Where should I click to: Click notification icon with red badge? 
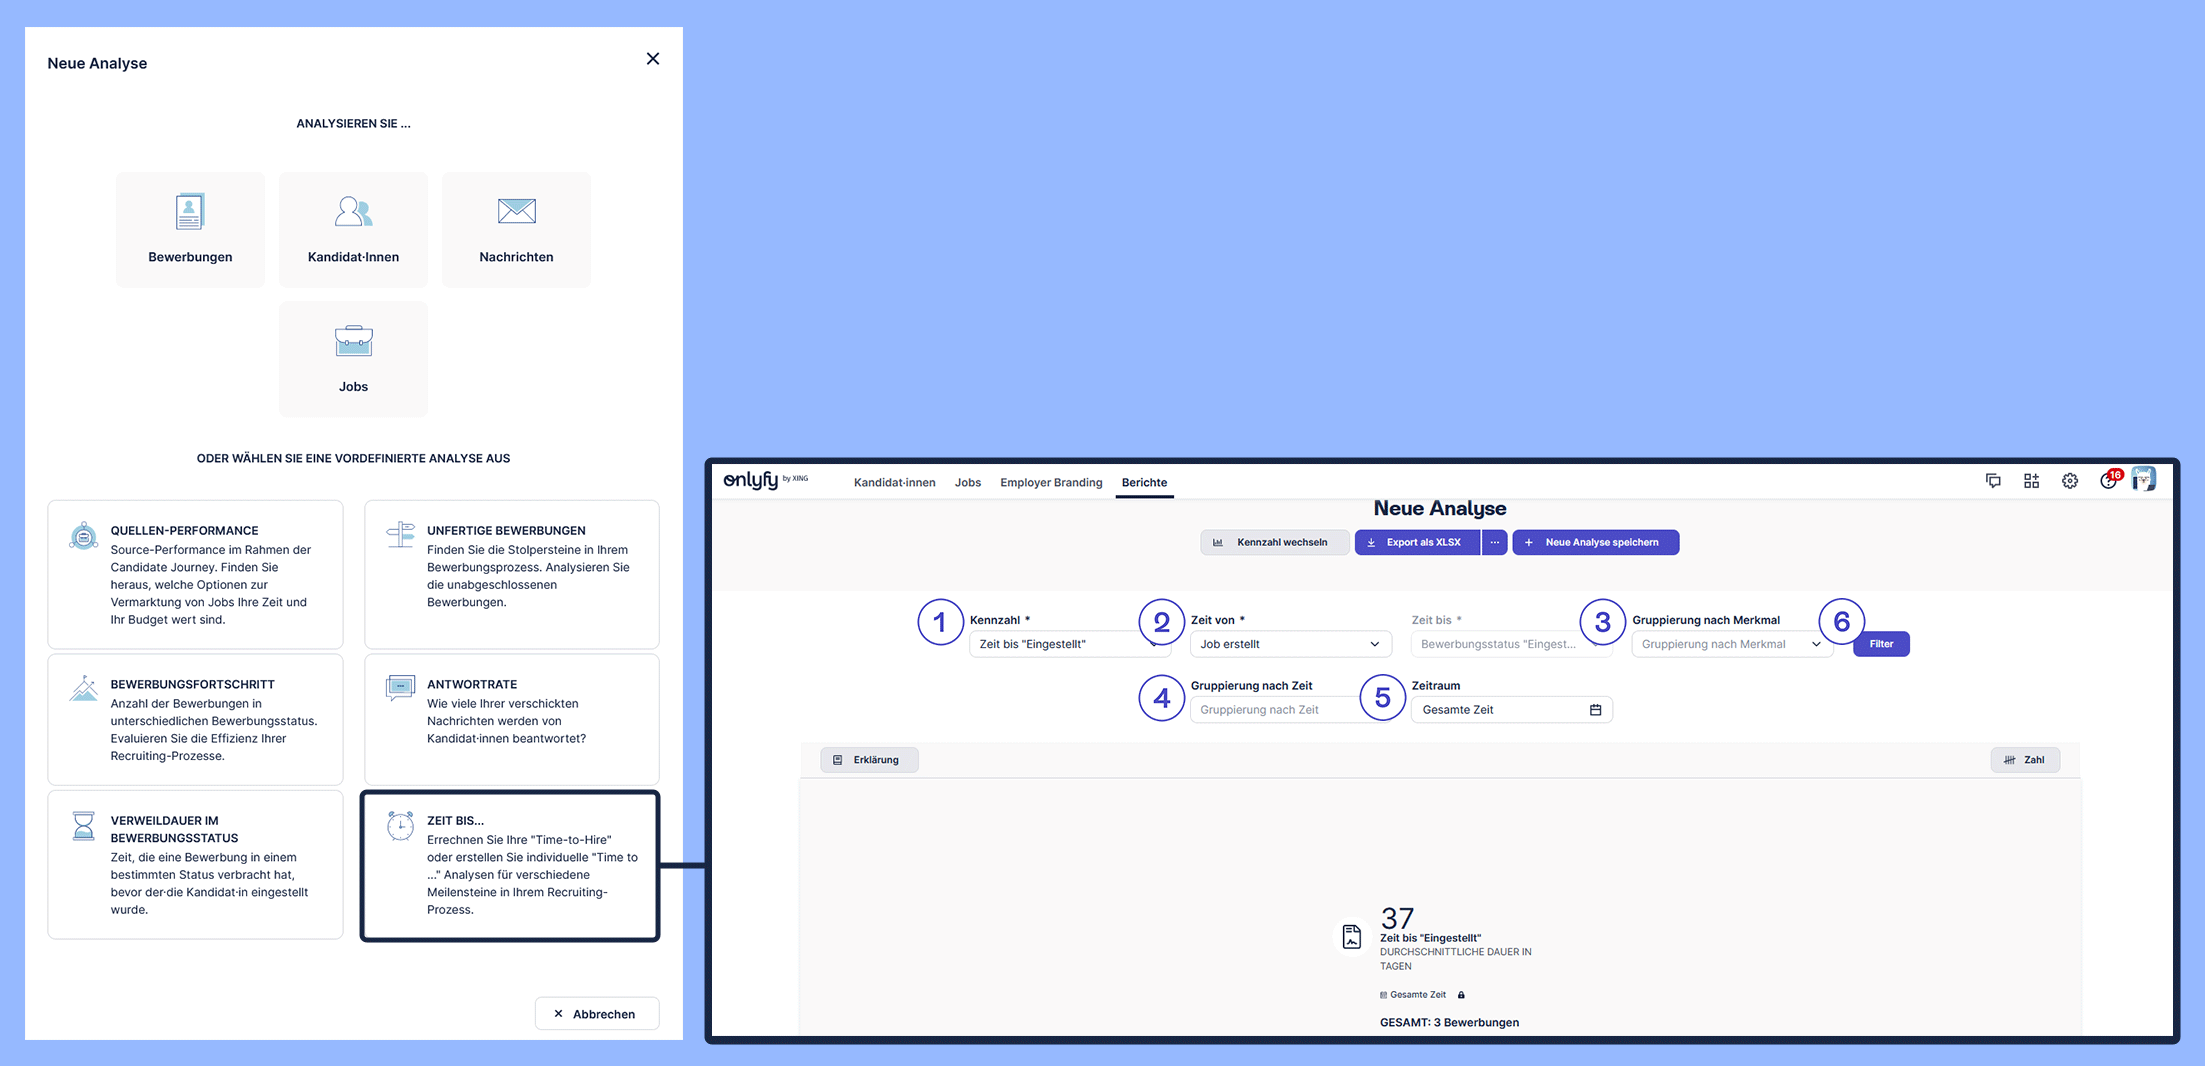[x=2108, y=481]
